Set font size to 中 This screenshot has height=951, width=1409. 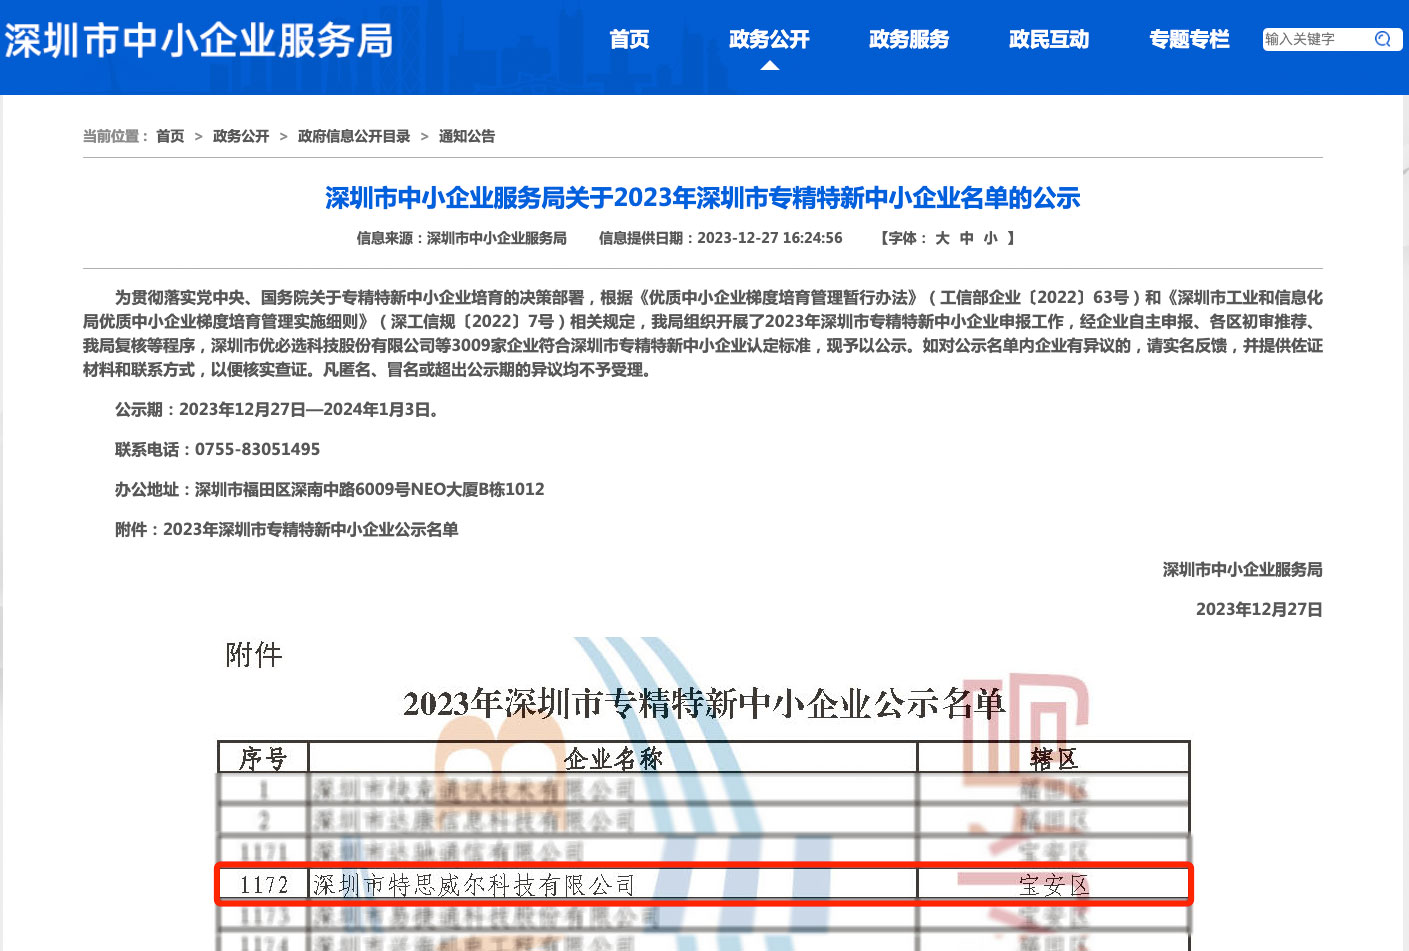coord(966,238)
